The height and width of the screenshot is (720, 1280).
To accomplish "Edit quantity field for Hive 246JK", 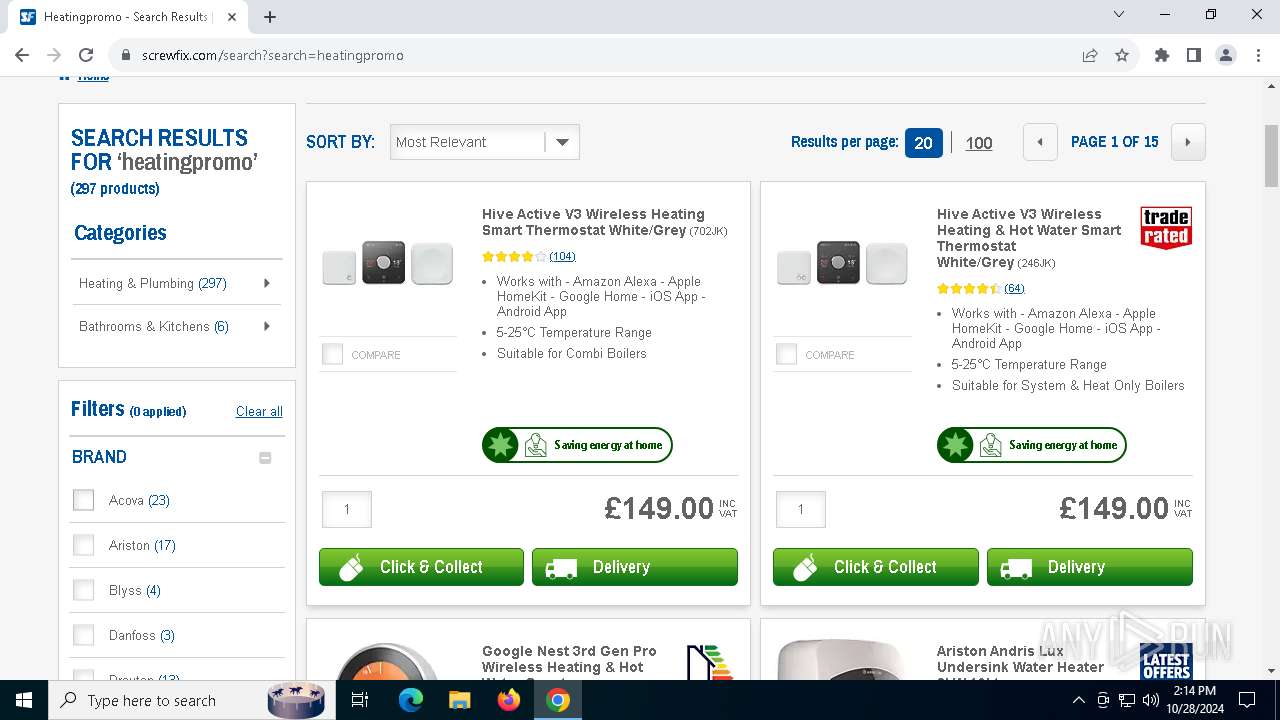I will click(801, 509).
